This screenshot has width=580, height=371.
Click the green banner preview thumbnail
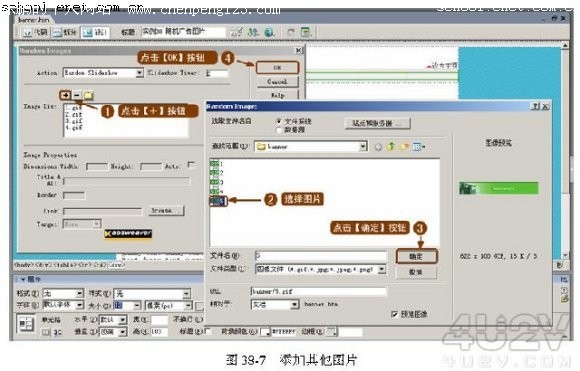click(499, 188)
